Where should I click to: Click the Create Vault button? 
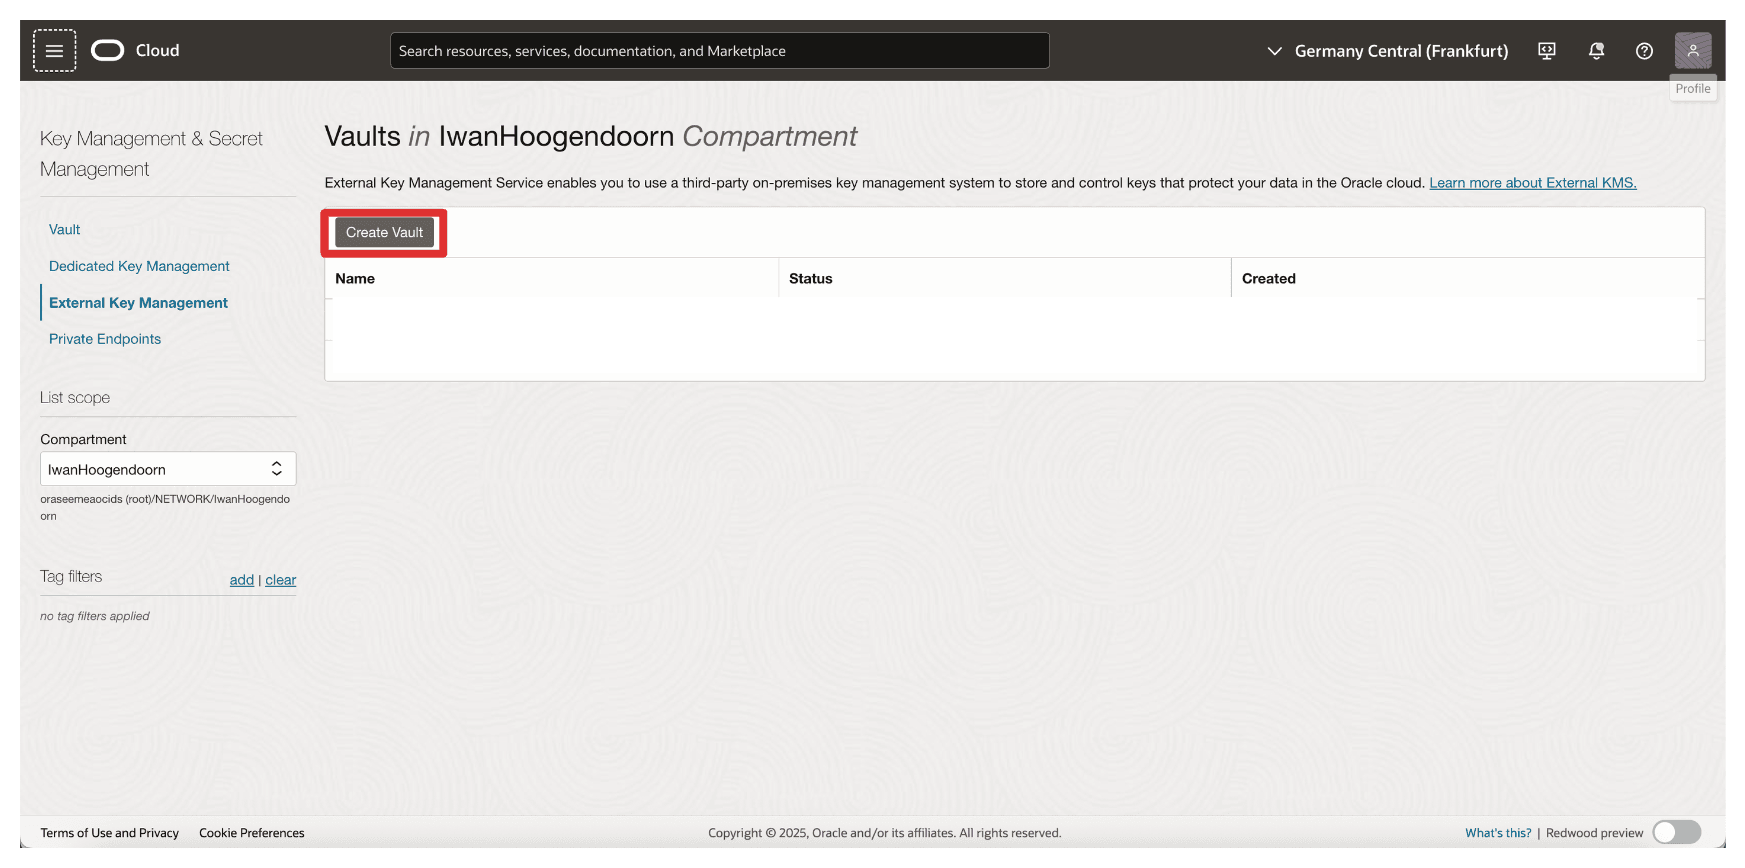click(x=384, y=232)
